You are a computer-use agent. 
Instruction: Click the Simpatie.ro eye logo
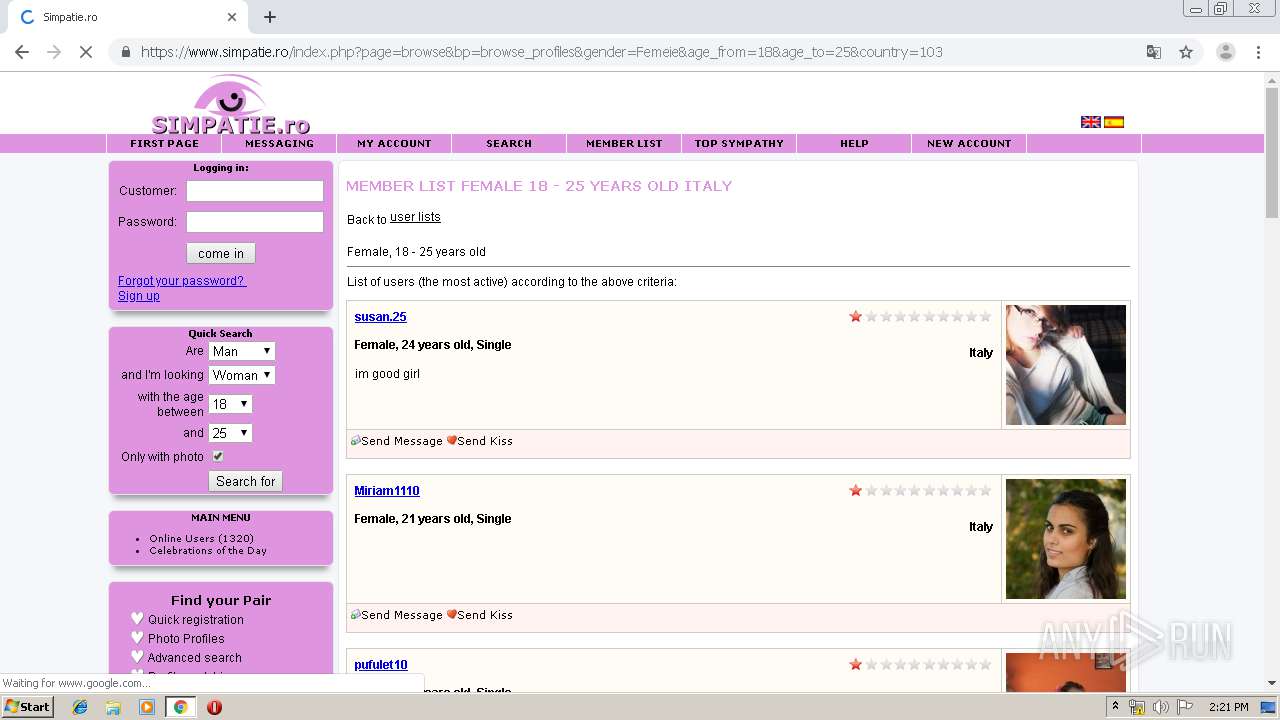click(231, 105)
